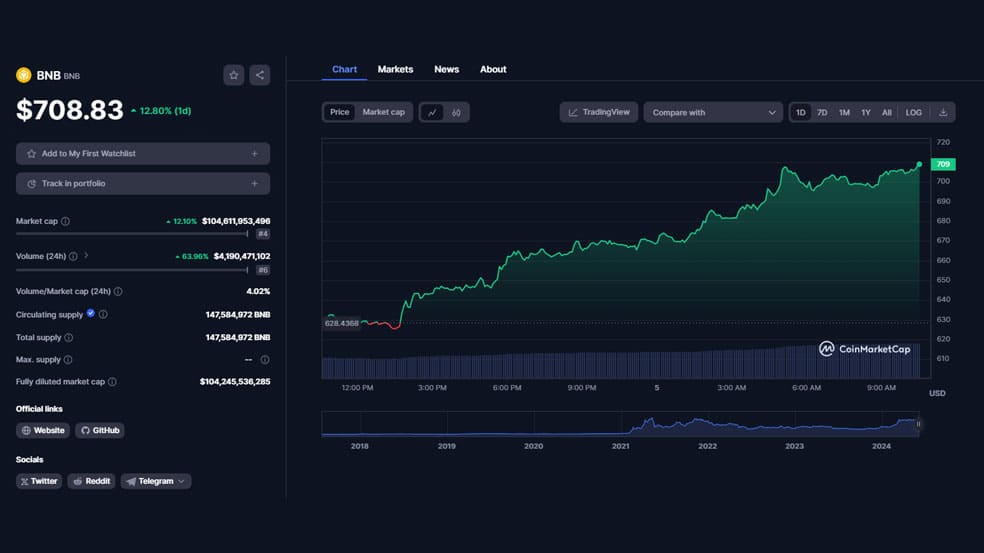Click the 12:00 PM axis label
984x553 pixels.
tap(357, 388)
